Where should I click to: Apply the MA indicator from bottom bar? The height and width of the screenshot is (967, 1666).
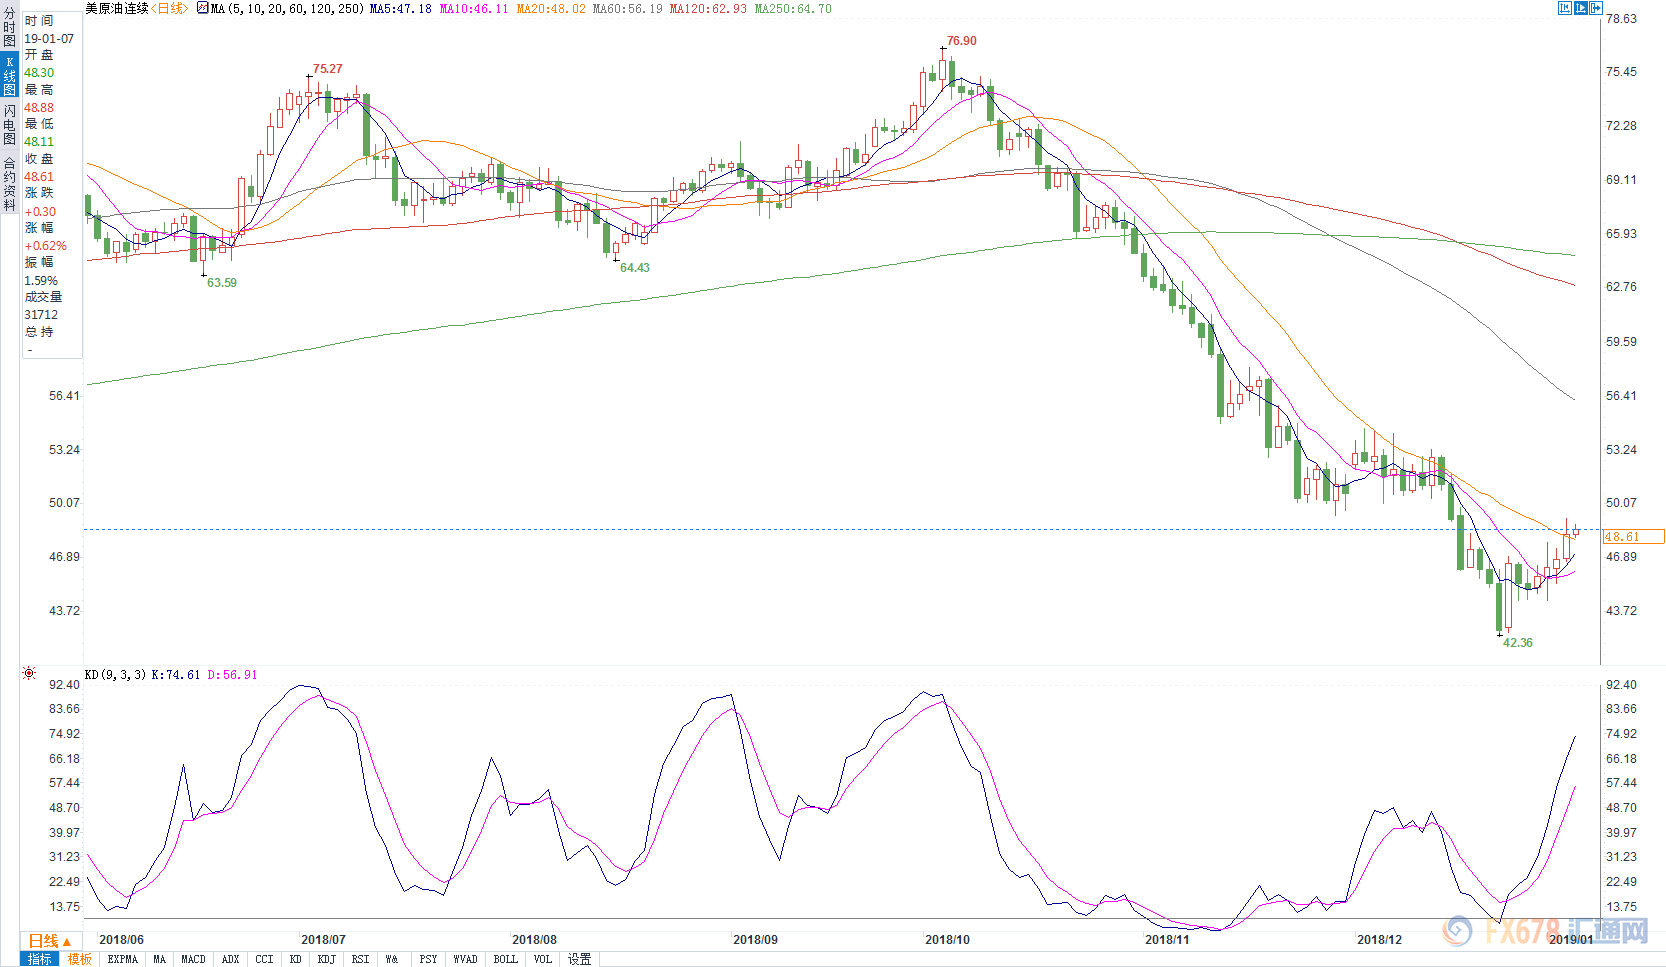point(160,959)
